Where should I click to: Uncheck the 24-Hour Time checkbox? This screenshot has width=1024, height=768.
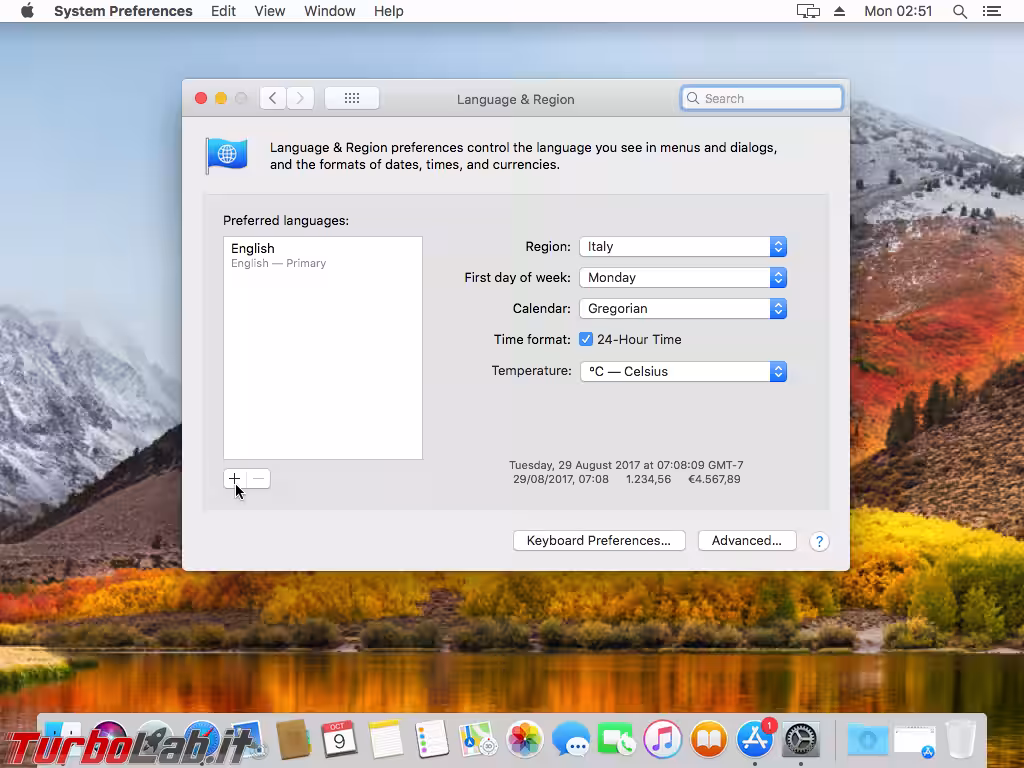point(586,339)
